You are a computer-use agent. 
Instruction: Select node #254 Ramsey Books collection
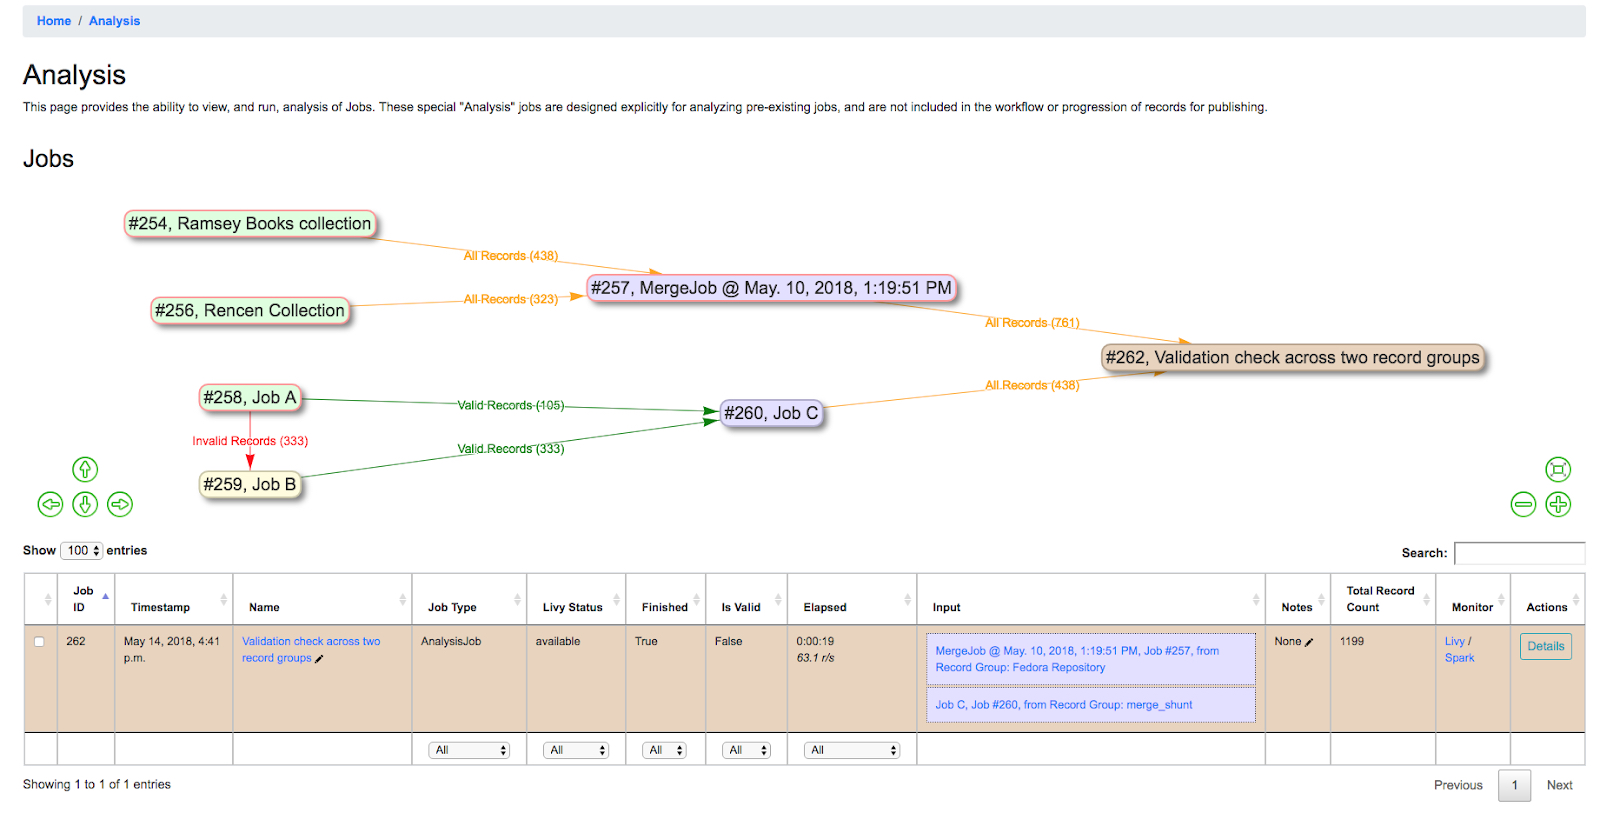pyautogui.click(x=249, y=224)
